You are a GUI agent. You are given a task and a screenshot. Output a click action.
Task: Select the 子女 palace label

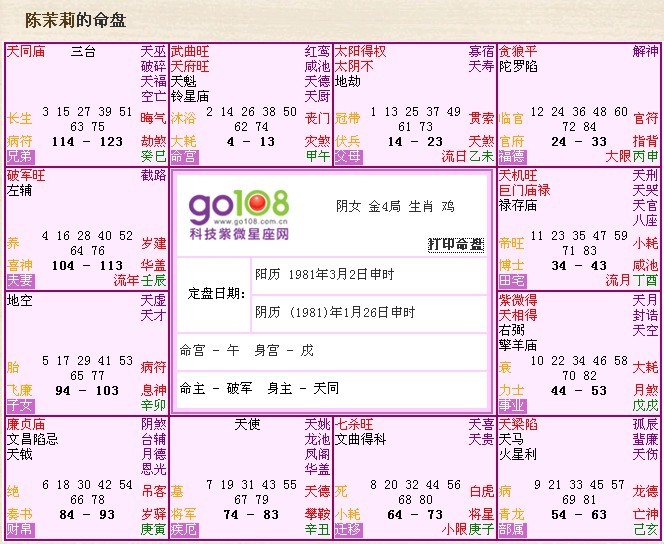click(19, 405)
